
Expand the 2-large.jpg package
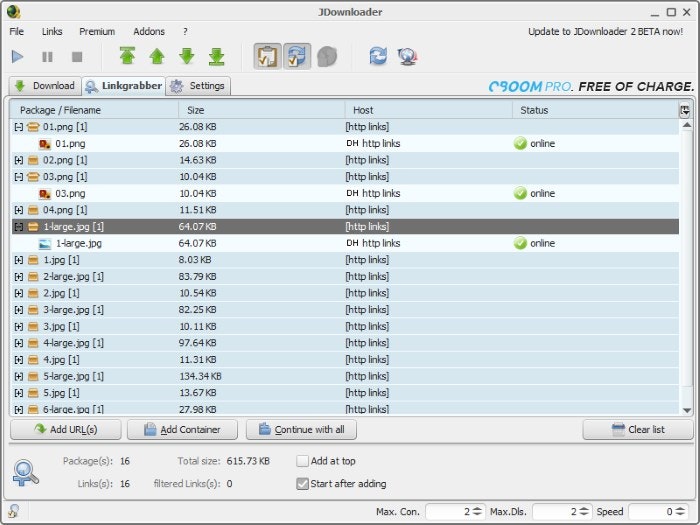(x=18, y=277)
